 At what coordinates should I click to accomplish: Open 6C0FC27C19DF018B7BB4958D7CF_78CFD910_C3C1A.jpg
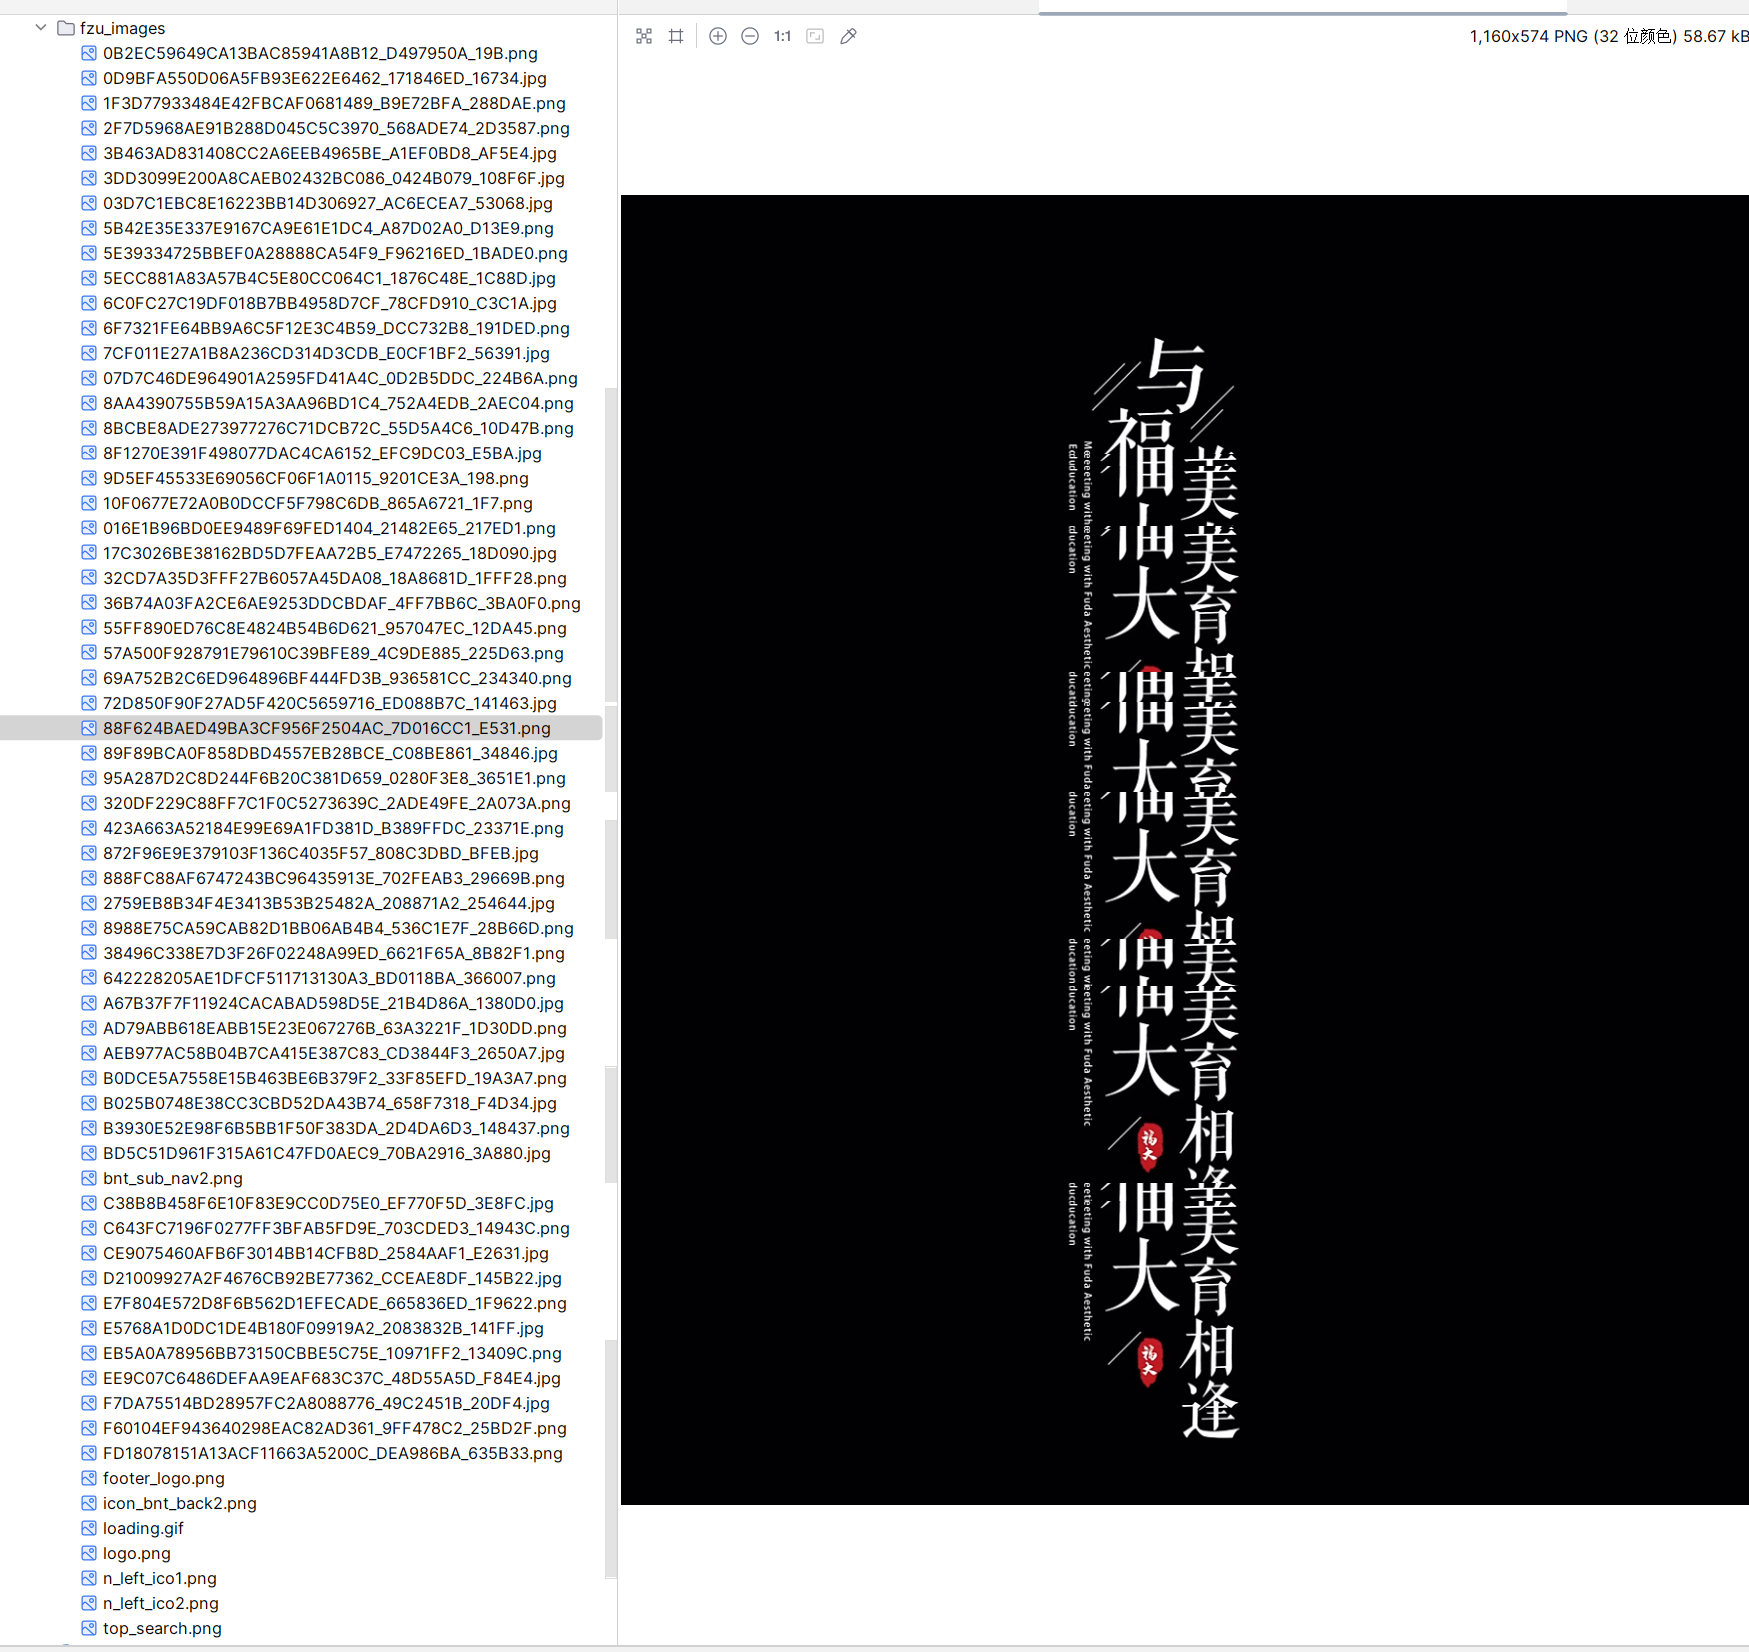[330, 303]
